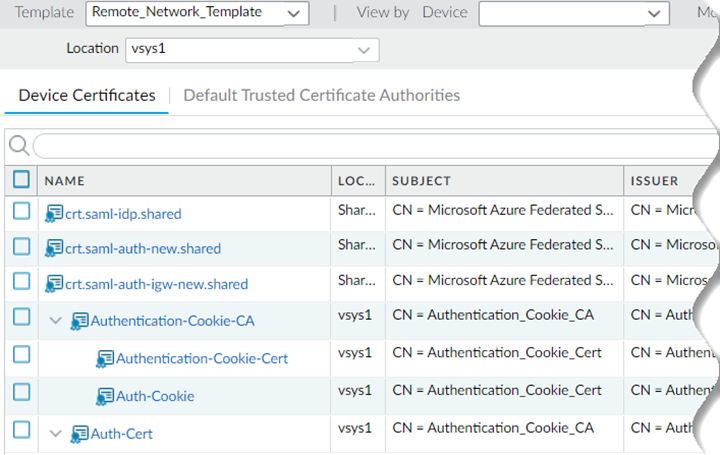
Task: Click the certificate icon beside crt.saml-auth-new.shared
Action: [54, 249]
